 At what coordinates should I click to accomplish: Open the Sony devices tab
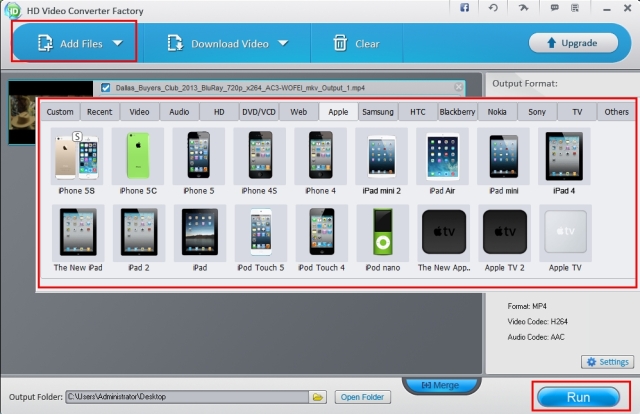pyautogui.click(x=537, y=112)
